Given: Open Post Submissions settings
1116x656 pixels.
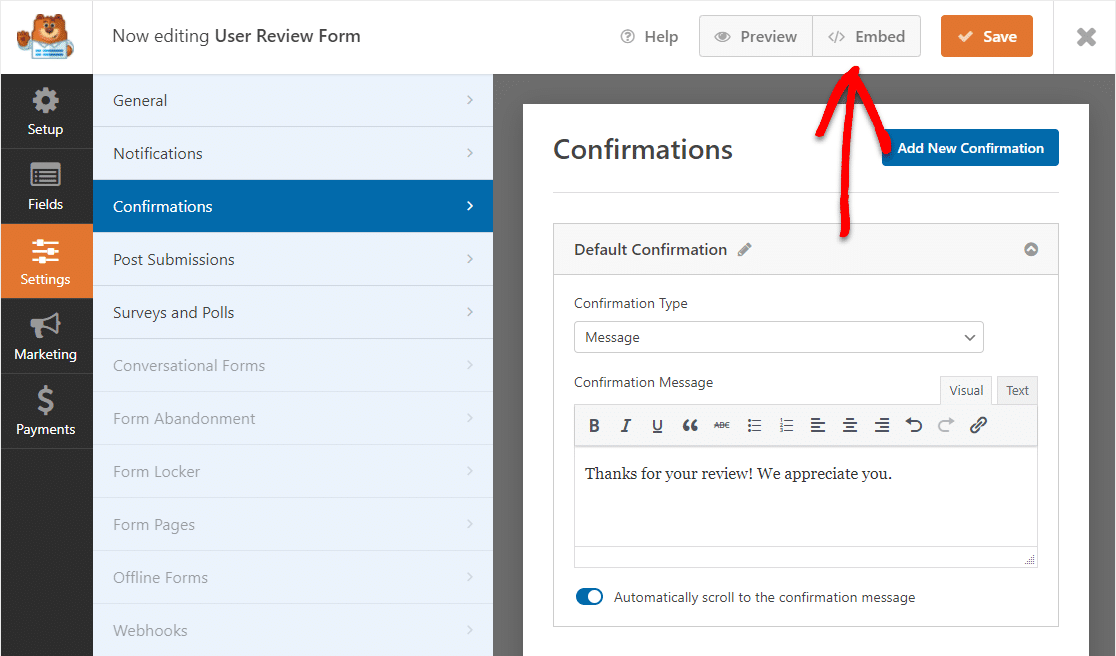Looking at the screenshot, I should tap(293, 260).
